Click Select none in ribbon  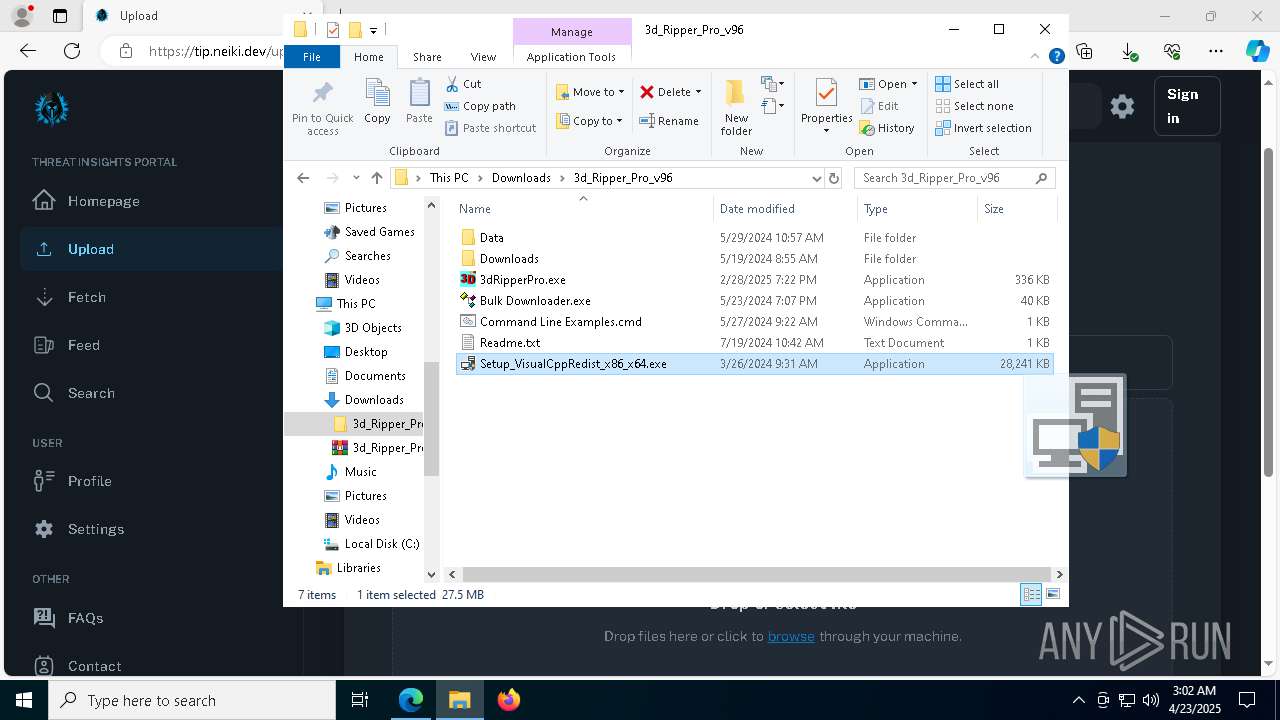tap(974, 106)
